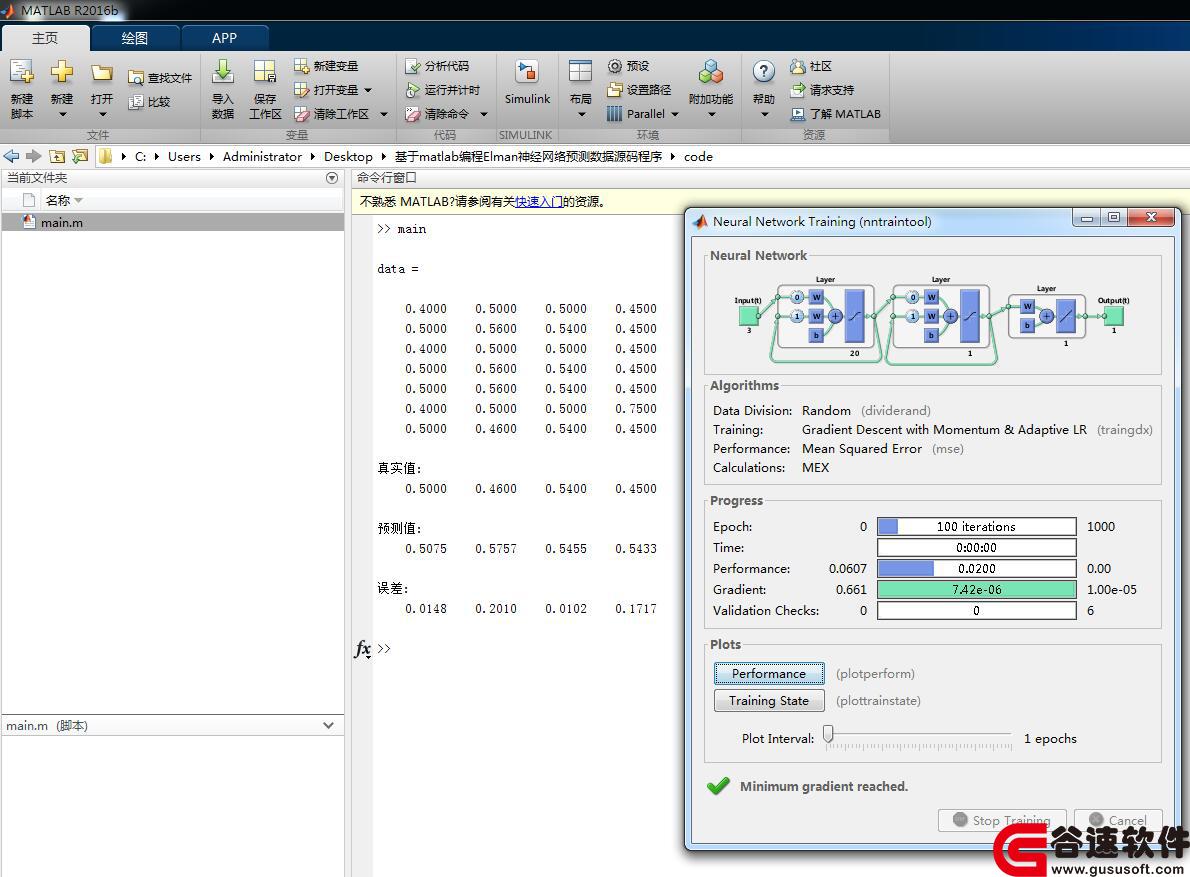Click the Gradient progress bar
1190x877 pixels.
point(977,589)
